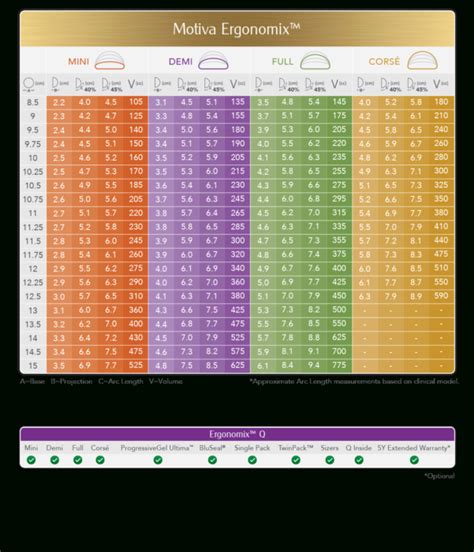The image size is (474, 552).
Task: Click the purple DEMI section label
Action: pyautogui.click(x=180, y=62)
